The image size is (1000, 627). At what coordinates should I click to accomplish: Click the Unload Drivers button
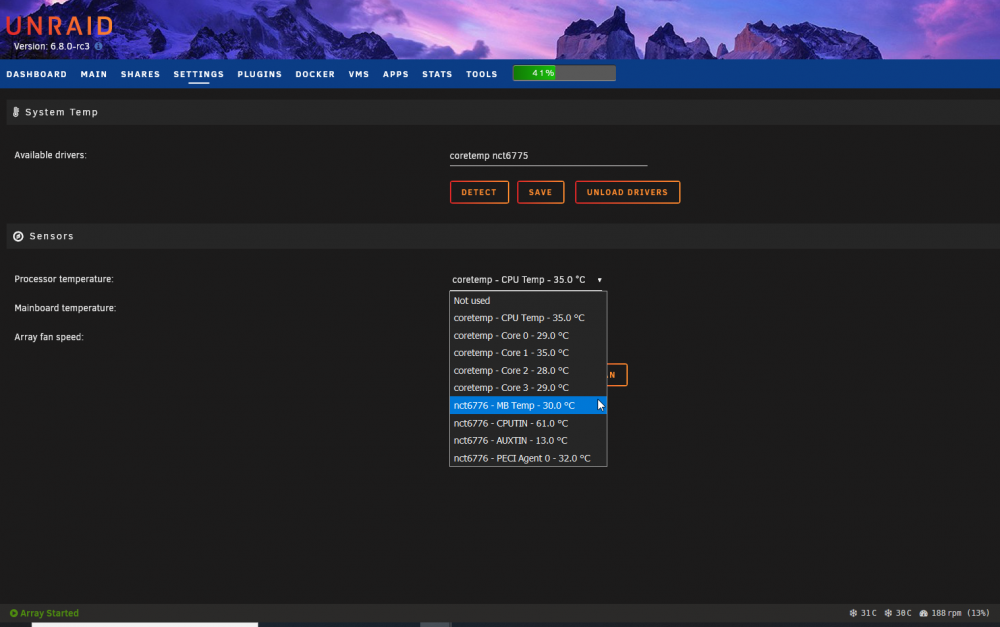tap(628, 192)
